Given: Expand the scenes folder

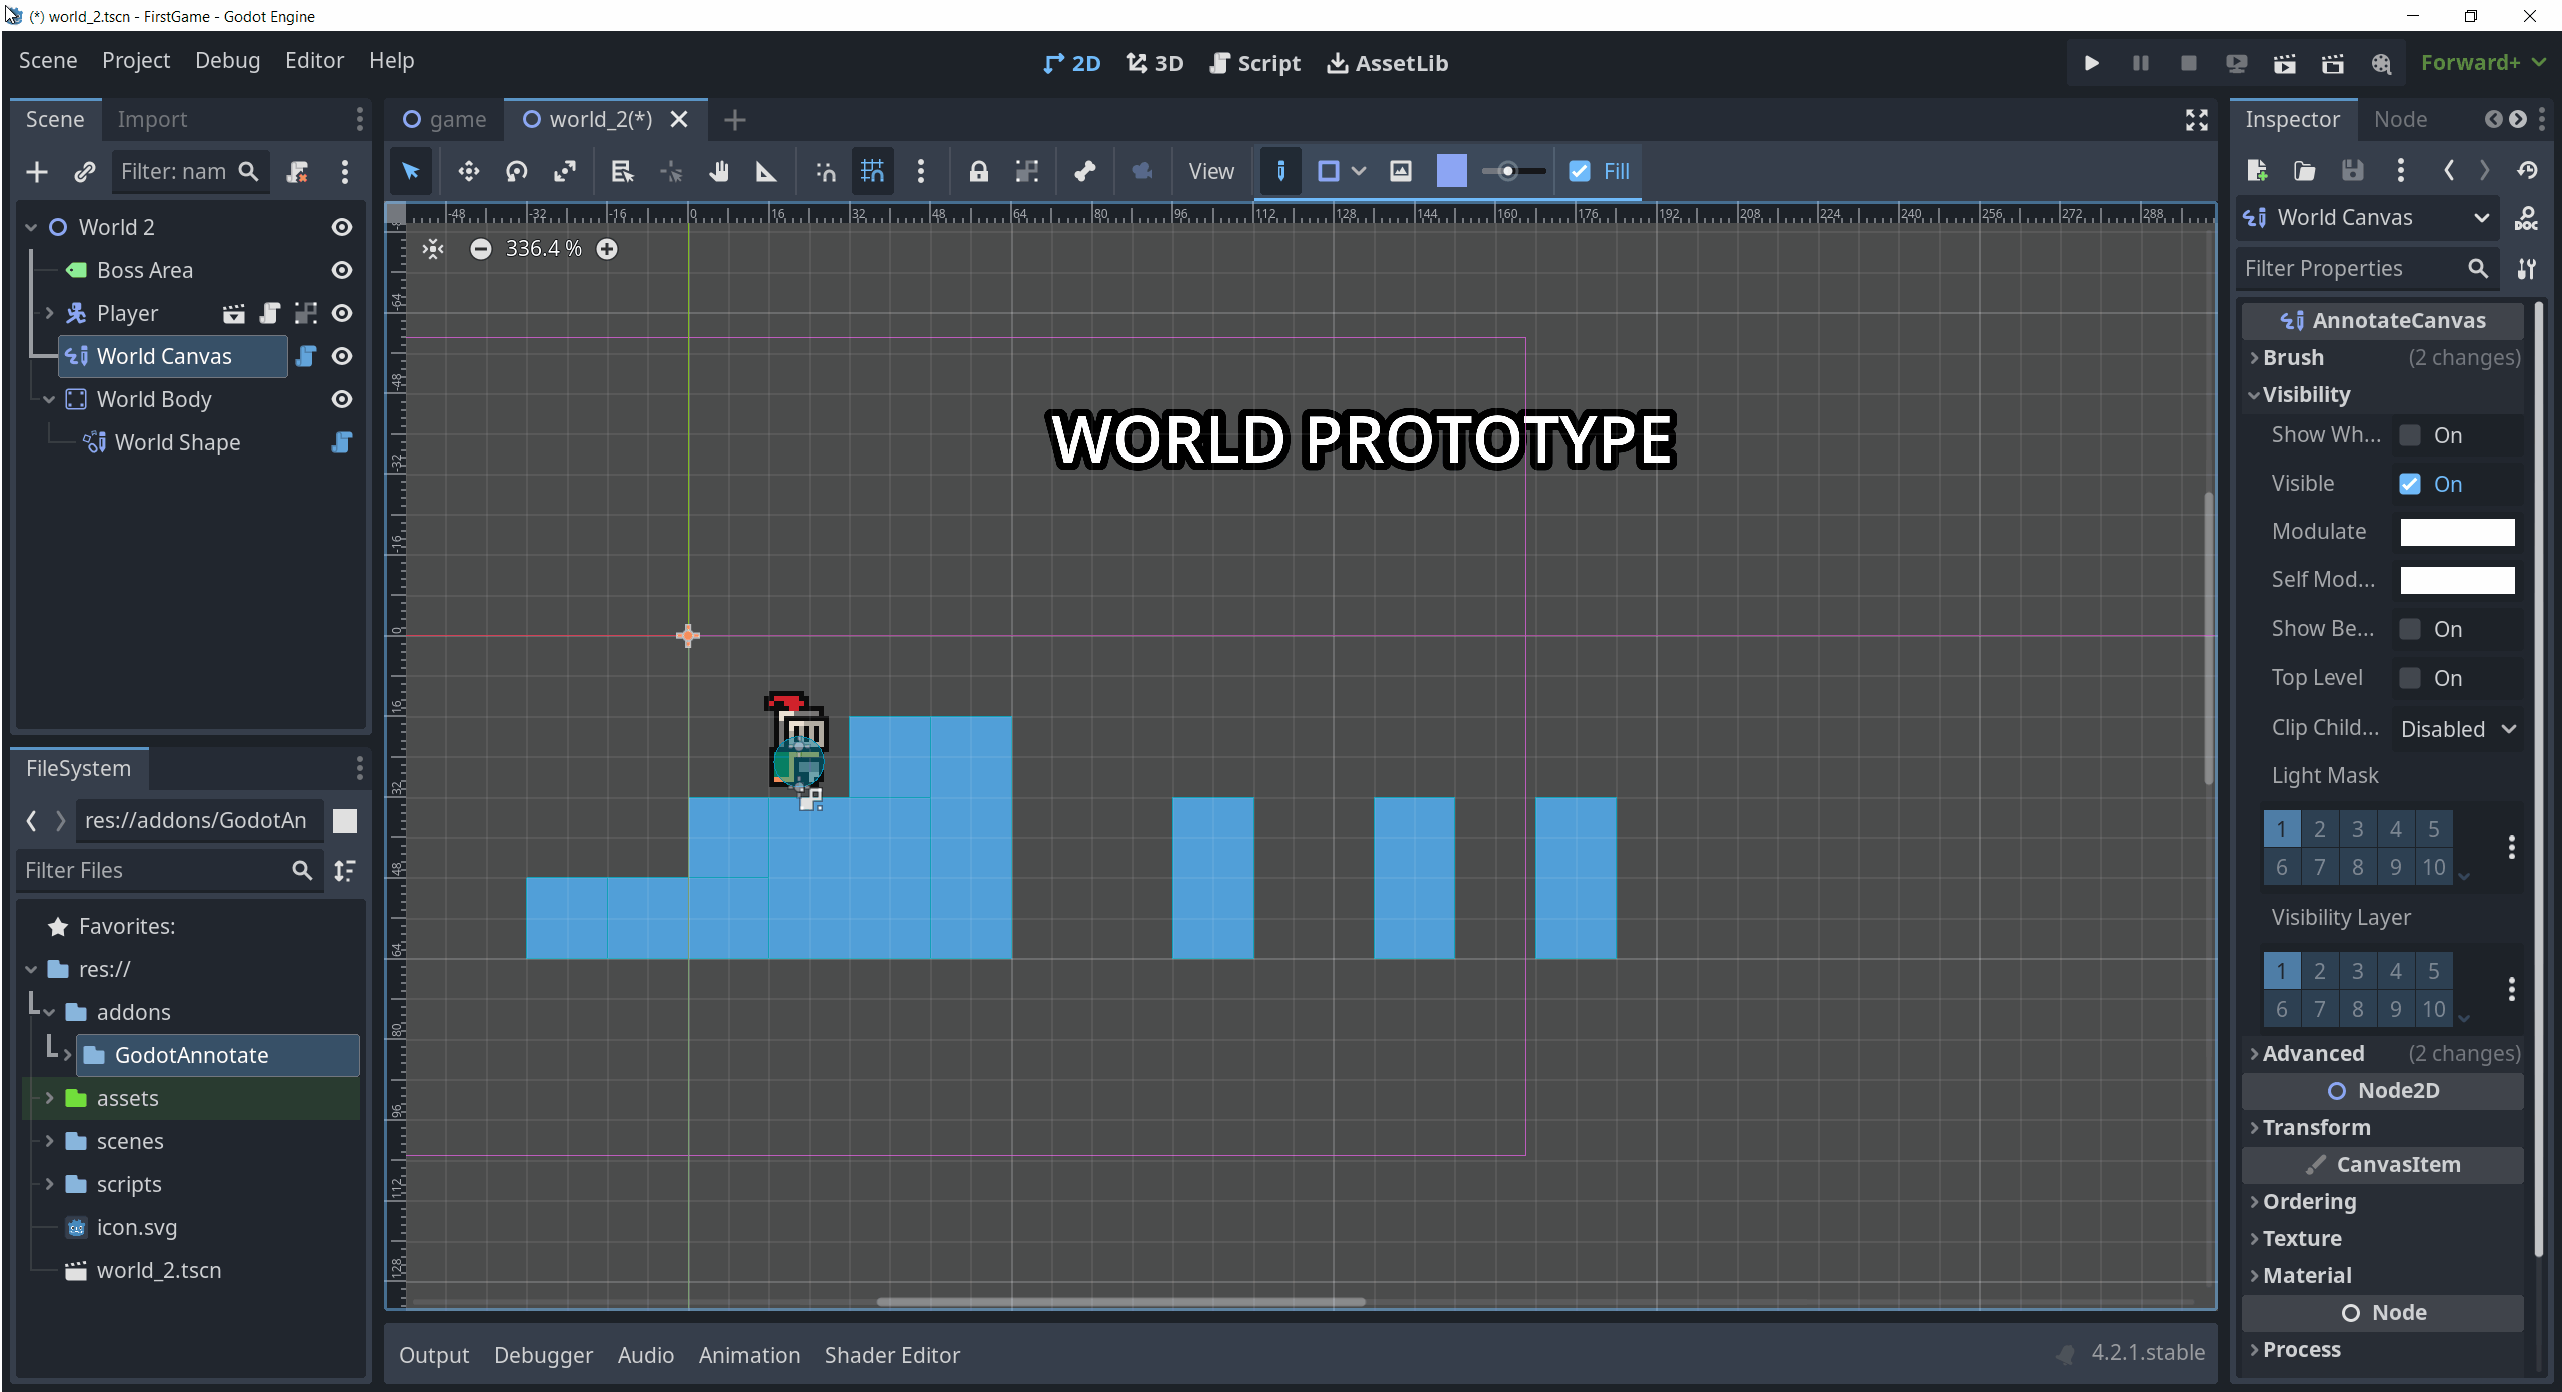Looking at the screenshot, I should click(49, 1141).
